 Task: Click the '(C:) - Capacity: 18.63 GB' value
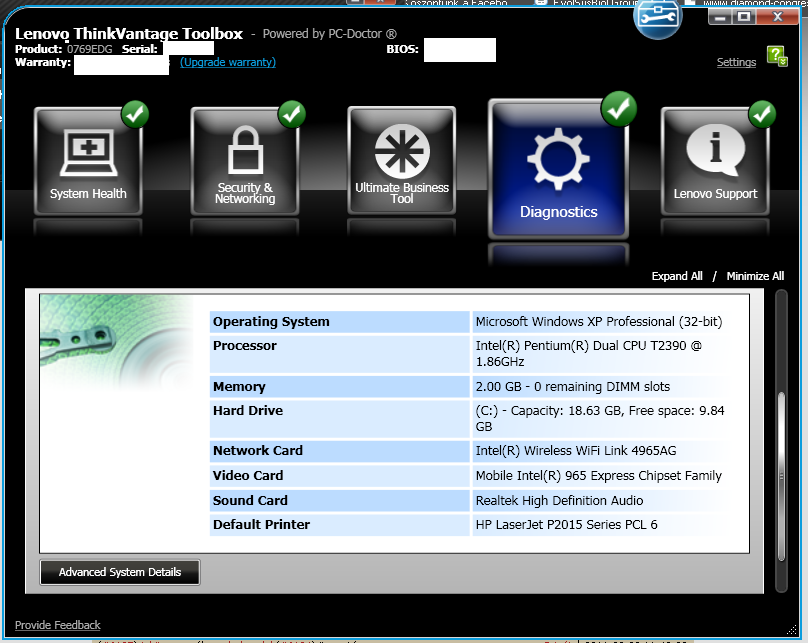600,418
